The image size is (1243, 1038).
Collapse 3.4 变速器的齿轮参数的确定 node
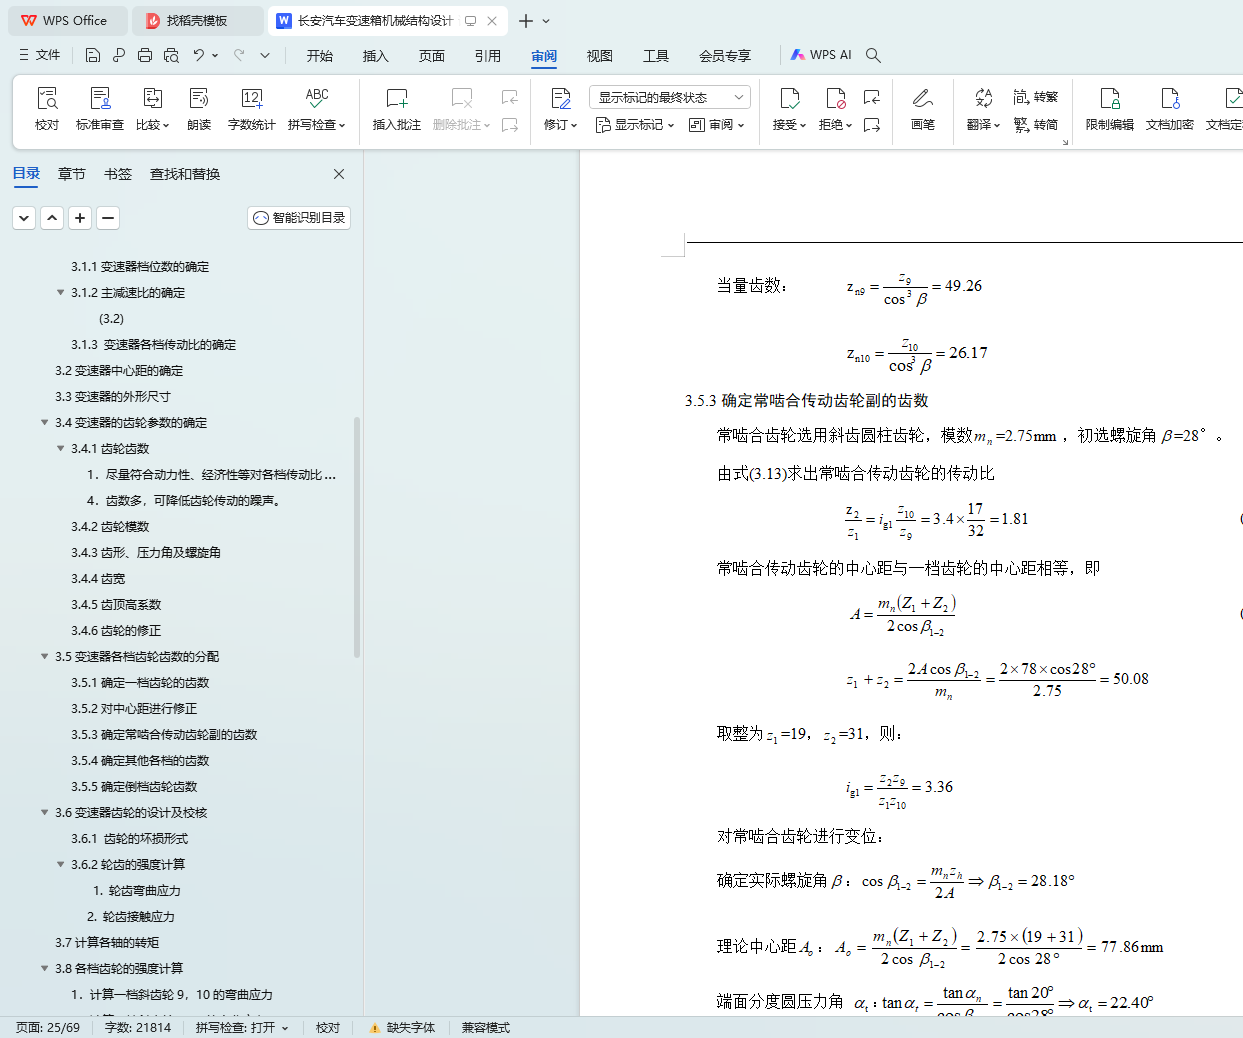click(45, 423)
